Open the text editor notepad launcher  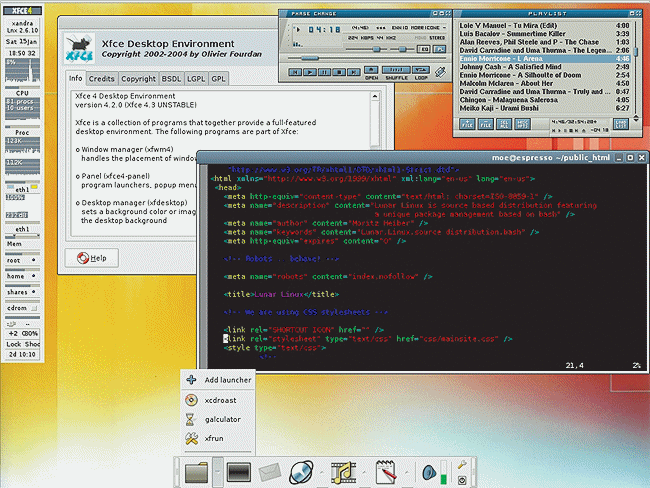point(386,472)
